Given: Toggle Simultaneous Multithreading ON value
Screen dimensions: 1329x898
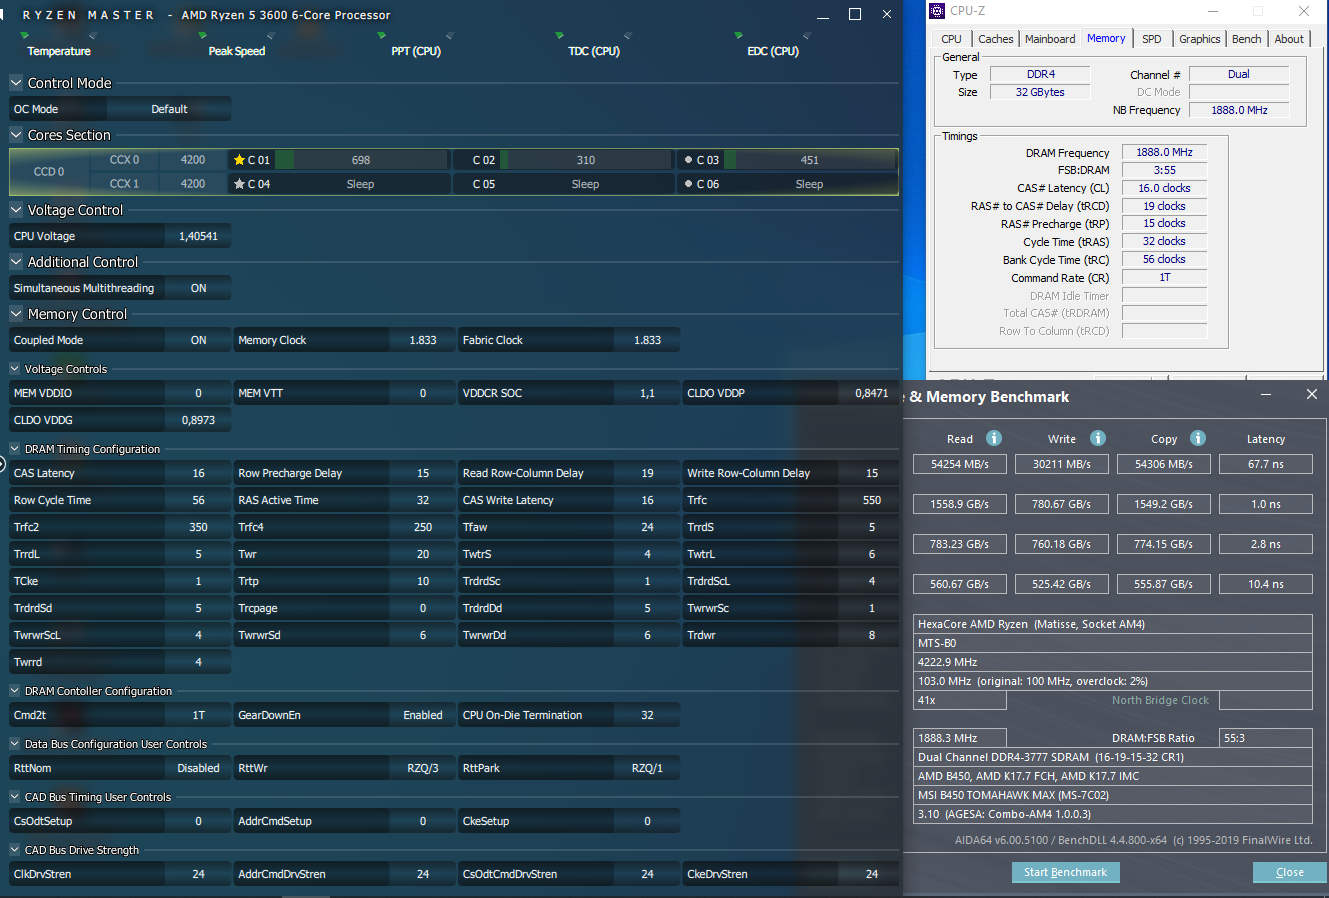Looking at the screenshot, I should click(x=198, y=288).
